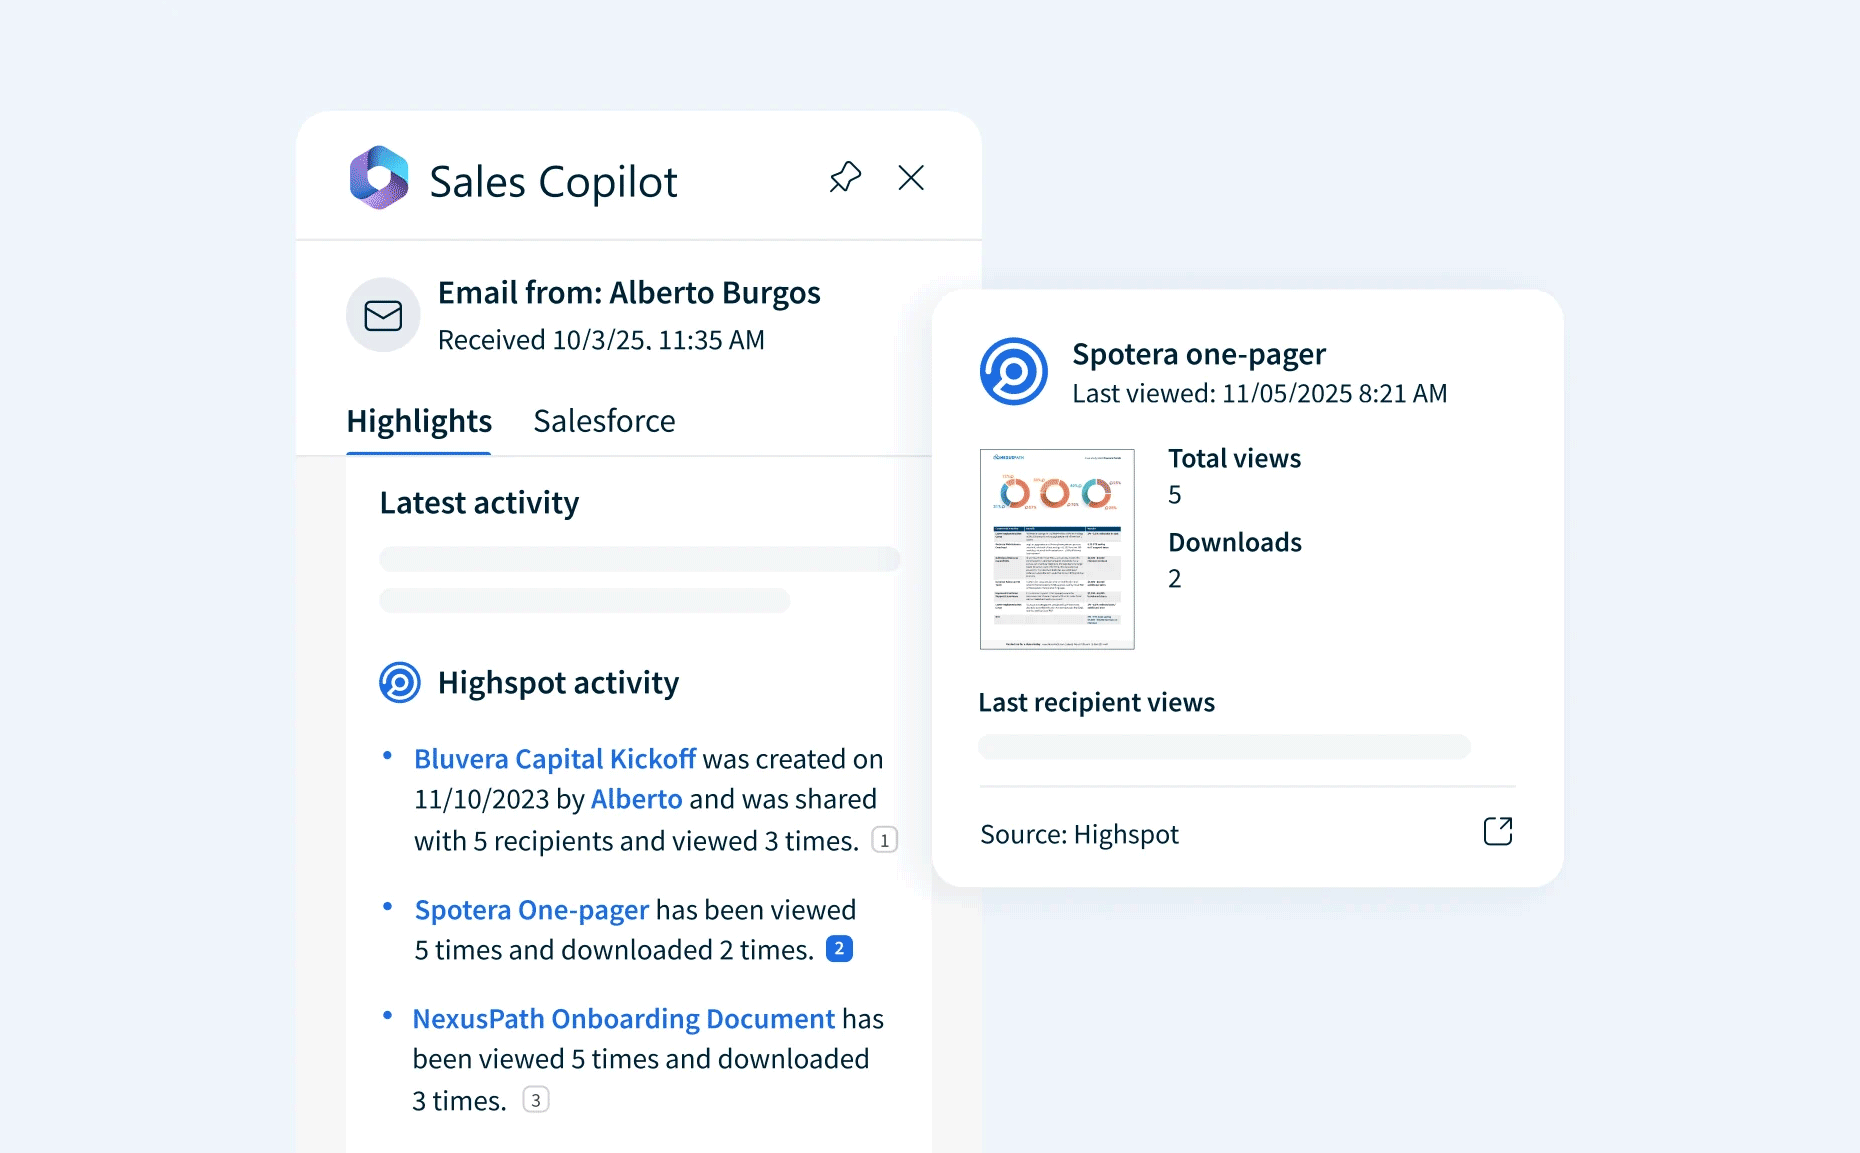Click the email envelope icon
The image size is (1860, 1153).
(383, 315)
